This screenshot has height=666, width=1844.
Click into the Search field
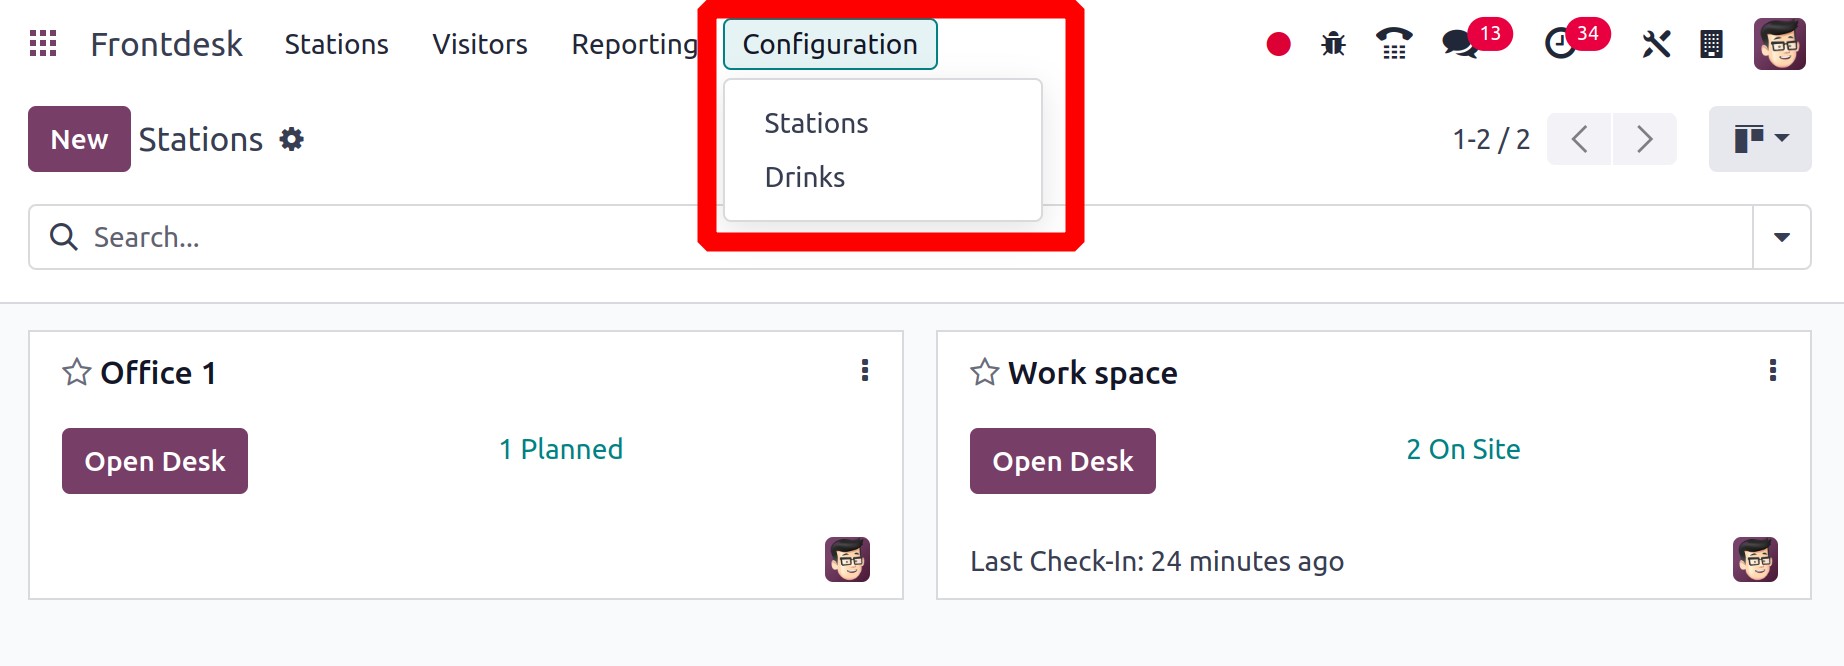tap(890, 237)
